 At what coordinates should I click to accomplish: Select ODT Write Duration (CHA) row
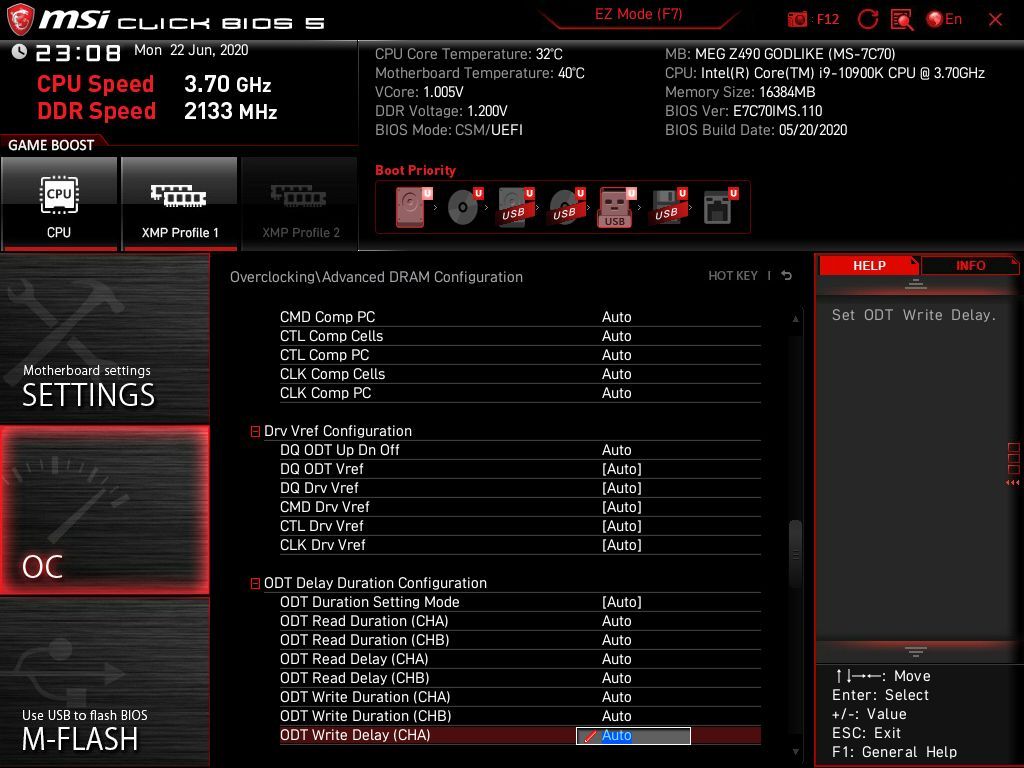(x=520, y=697)
